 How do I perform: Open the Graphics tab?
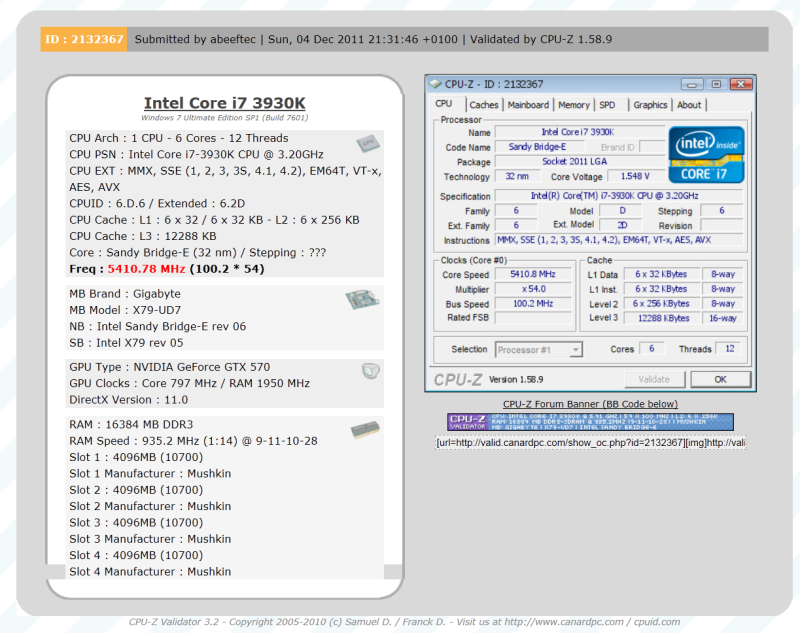point(650,105)
